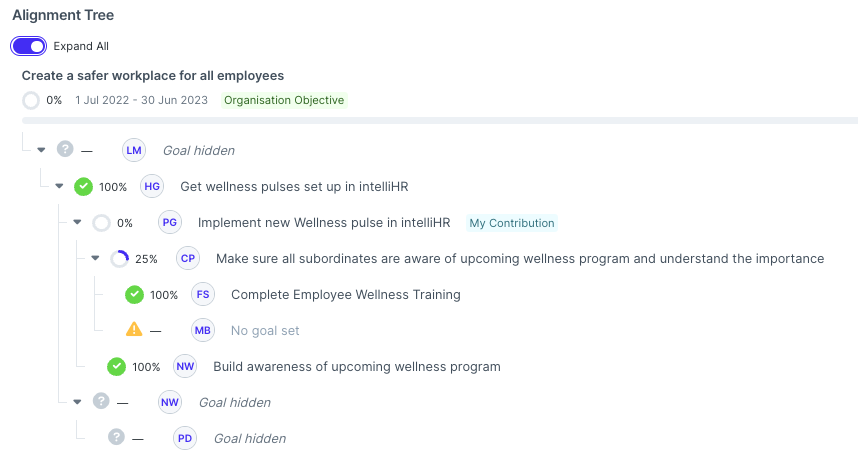Viewport: 858px width, 455px height.
Task: Click green checkmark beside Complete Employee Wellness Training
Action: pyautogui.click(x=134, y=295)
